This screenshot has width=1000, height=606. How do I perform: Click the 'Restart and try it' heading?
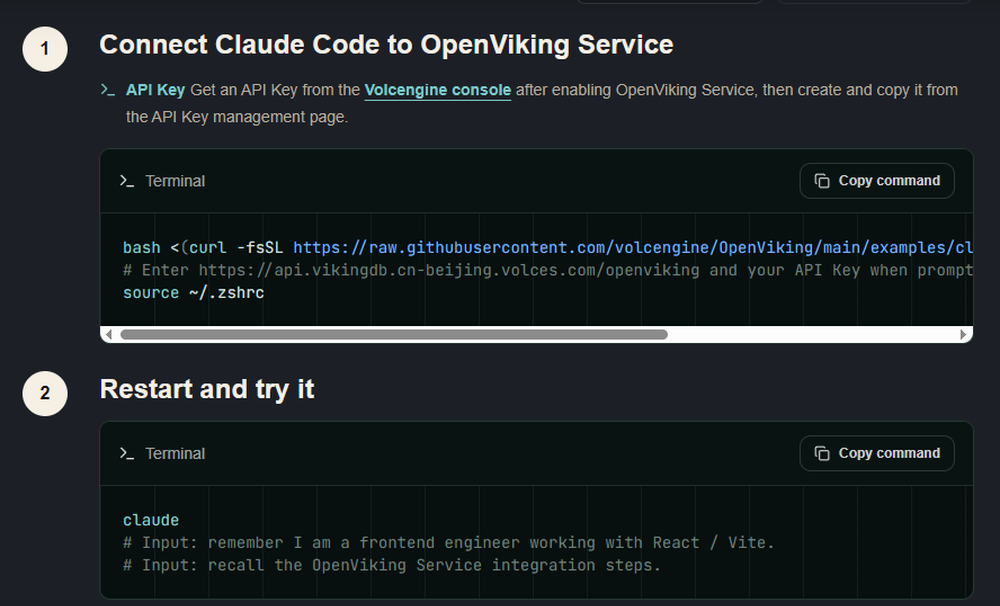click(207, 389)
